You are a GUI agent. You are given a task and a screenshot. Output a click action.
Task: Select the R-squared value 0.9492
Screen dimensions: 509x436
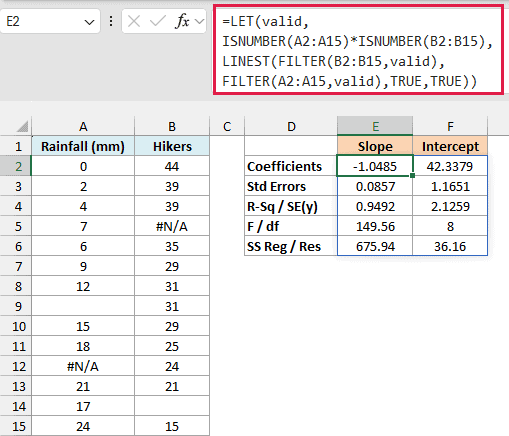click(375, 206)
